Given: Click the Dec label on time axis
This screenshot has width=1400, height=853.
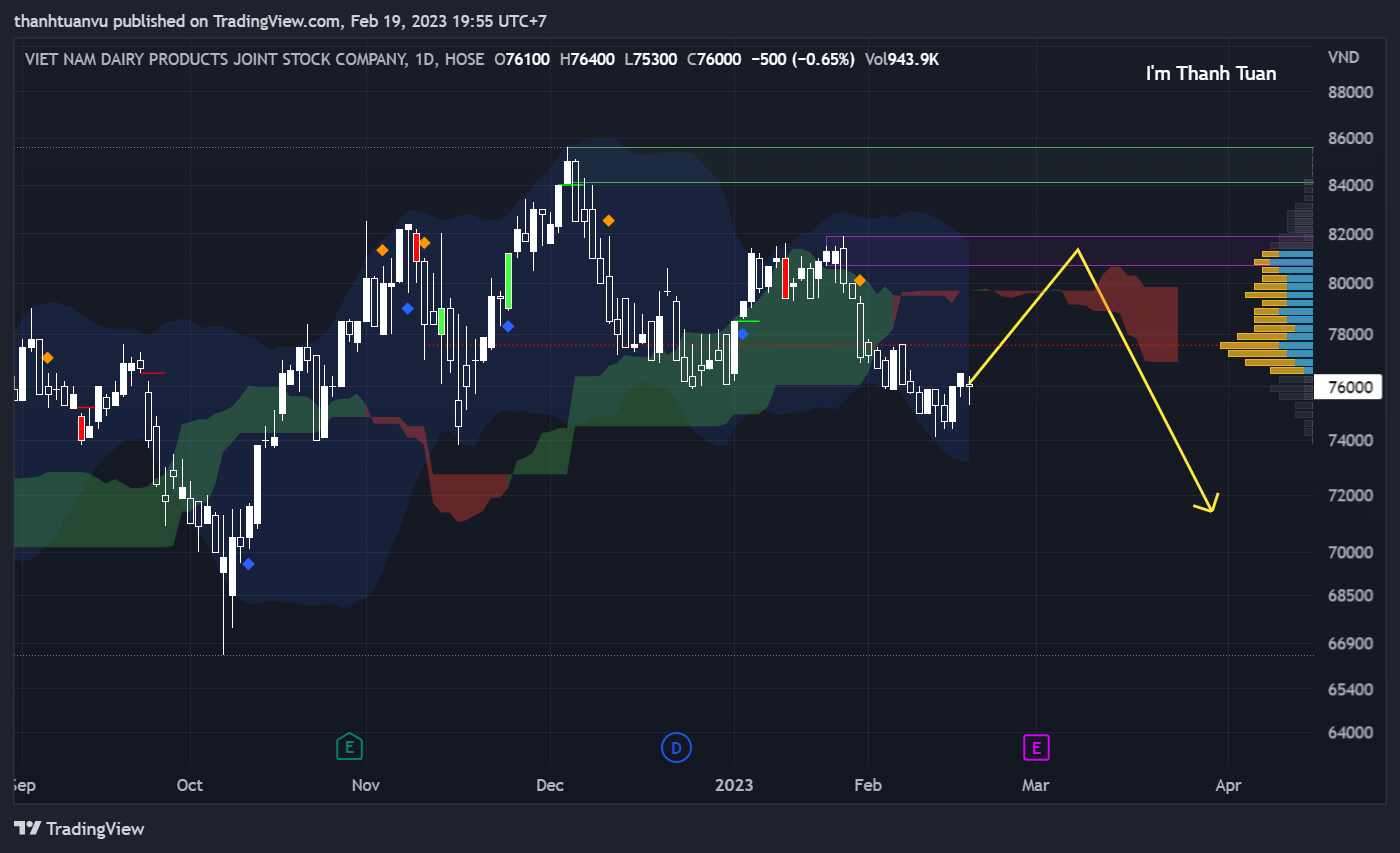Looking at the screenshot, I should click(549, 785).
